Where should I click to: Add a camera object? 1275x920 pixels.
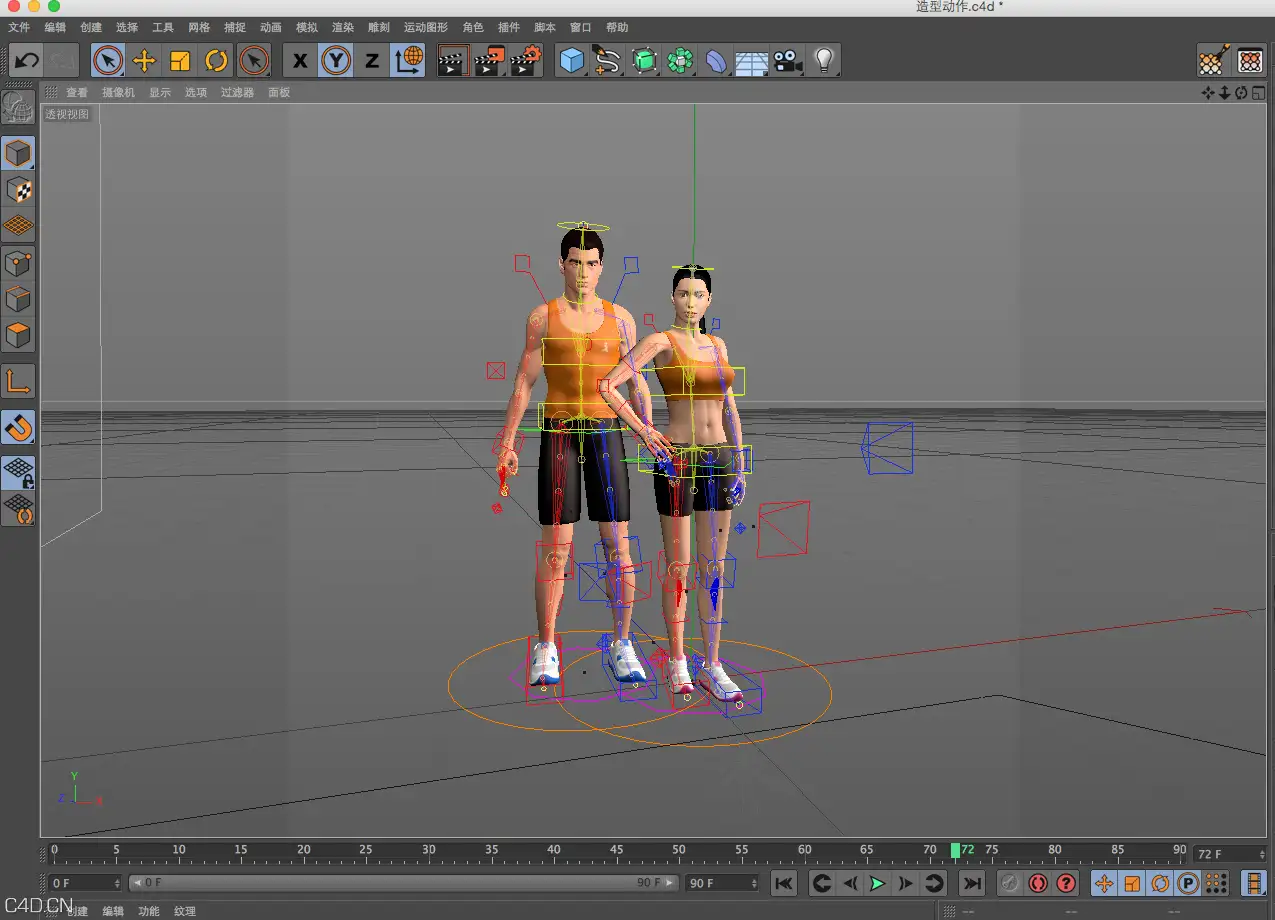pyautogui.click(x=787, y=61)
